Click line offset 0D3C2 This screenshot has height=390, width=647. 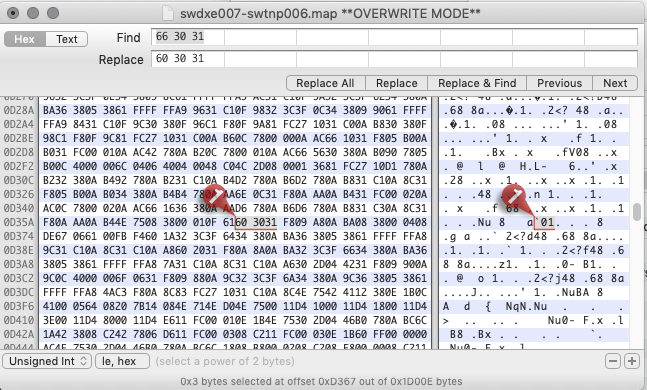19,279
